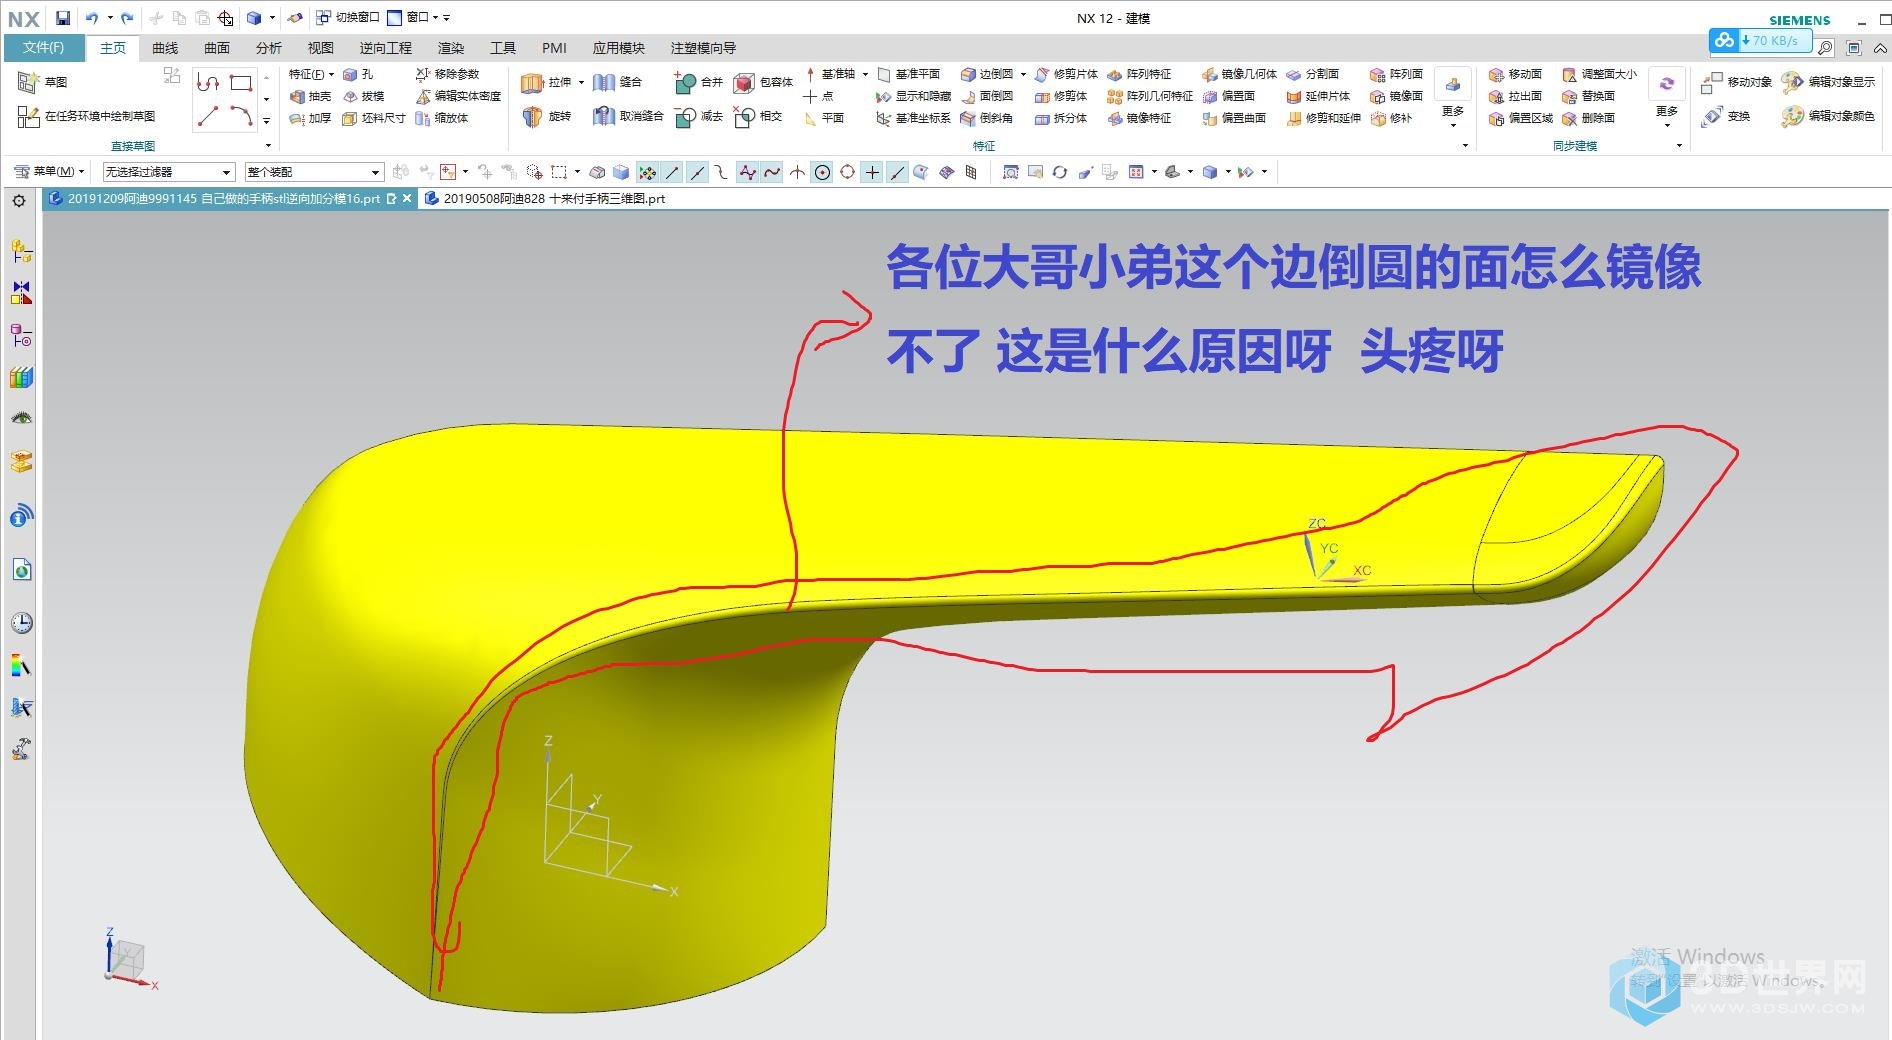1892x1040 pixels.
Task: Click the 草图 (Sketch) button
Action: pos(43,82)
